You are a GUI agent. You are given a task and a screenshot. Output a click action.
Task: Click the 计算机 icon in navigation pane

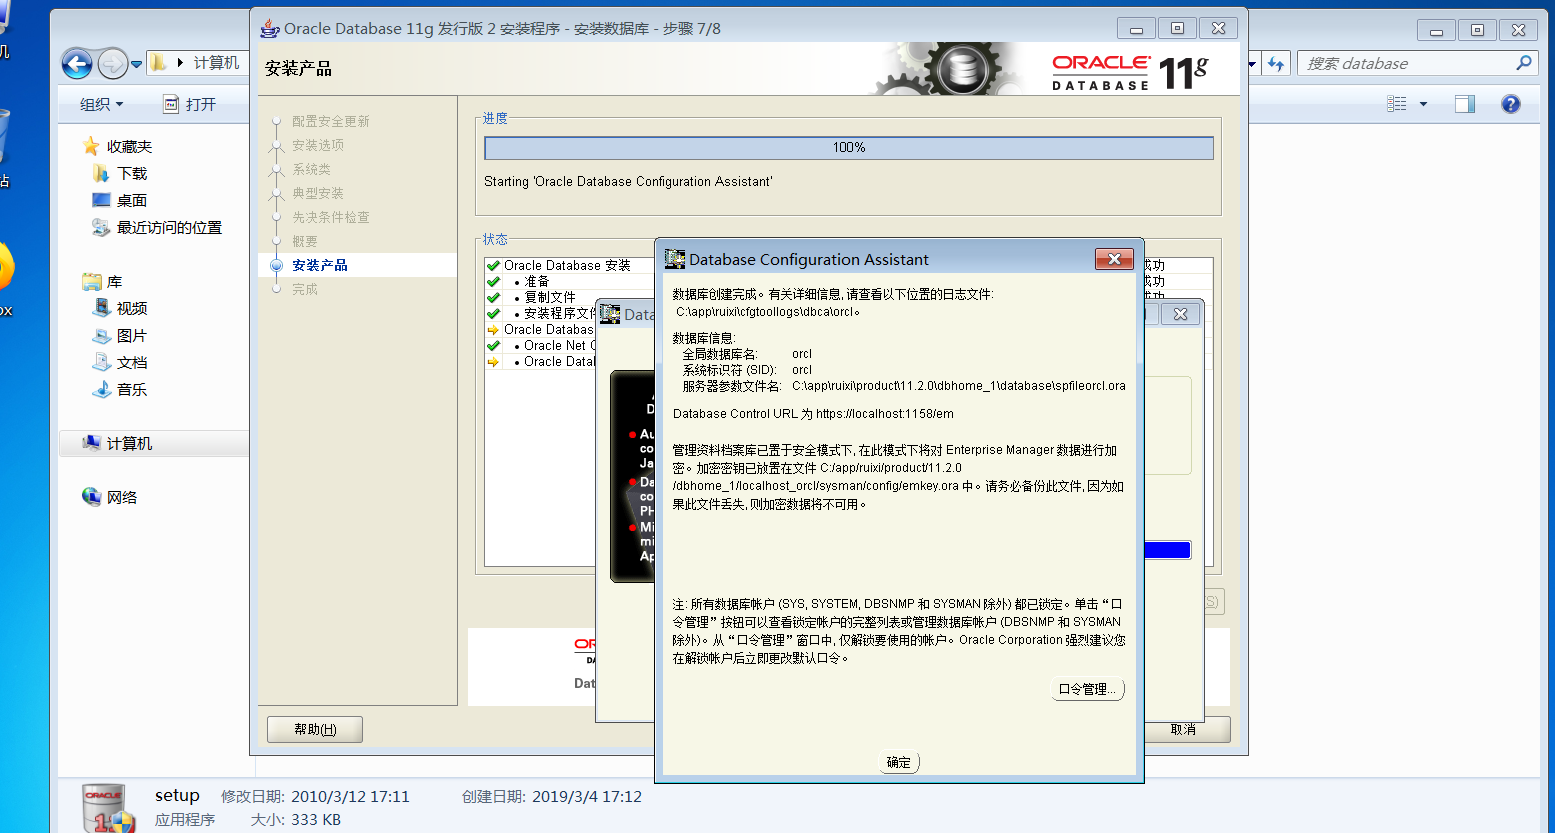[91, 443]
